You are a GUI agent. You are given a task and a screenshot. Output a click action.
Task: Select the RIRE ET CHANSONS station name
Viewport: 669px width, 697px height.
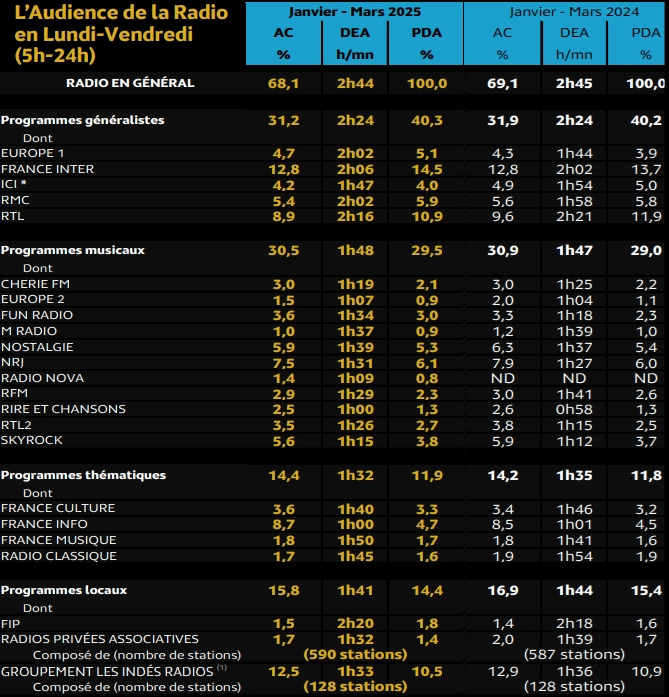63,410
